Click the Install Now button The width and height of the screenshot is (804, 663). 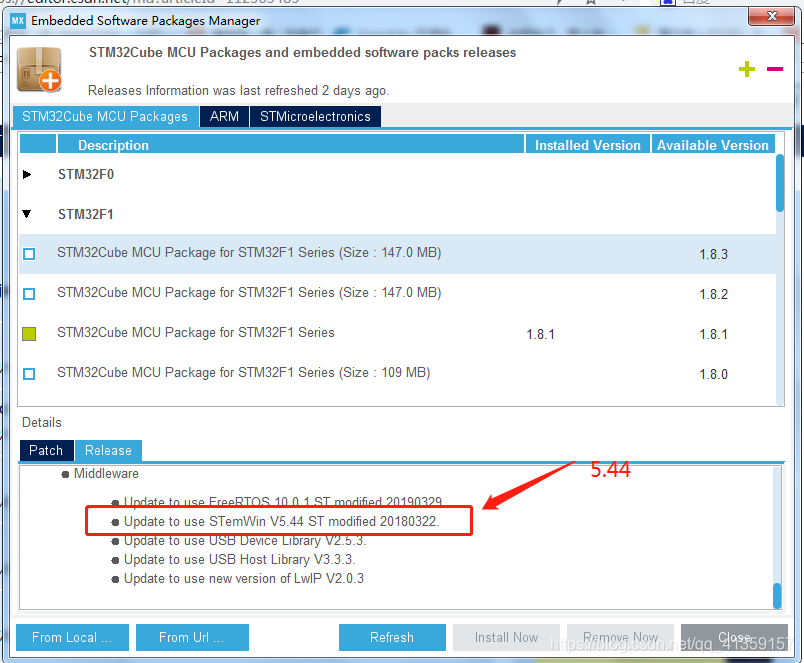point(506,637)
